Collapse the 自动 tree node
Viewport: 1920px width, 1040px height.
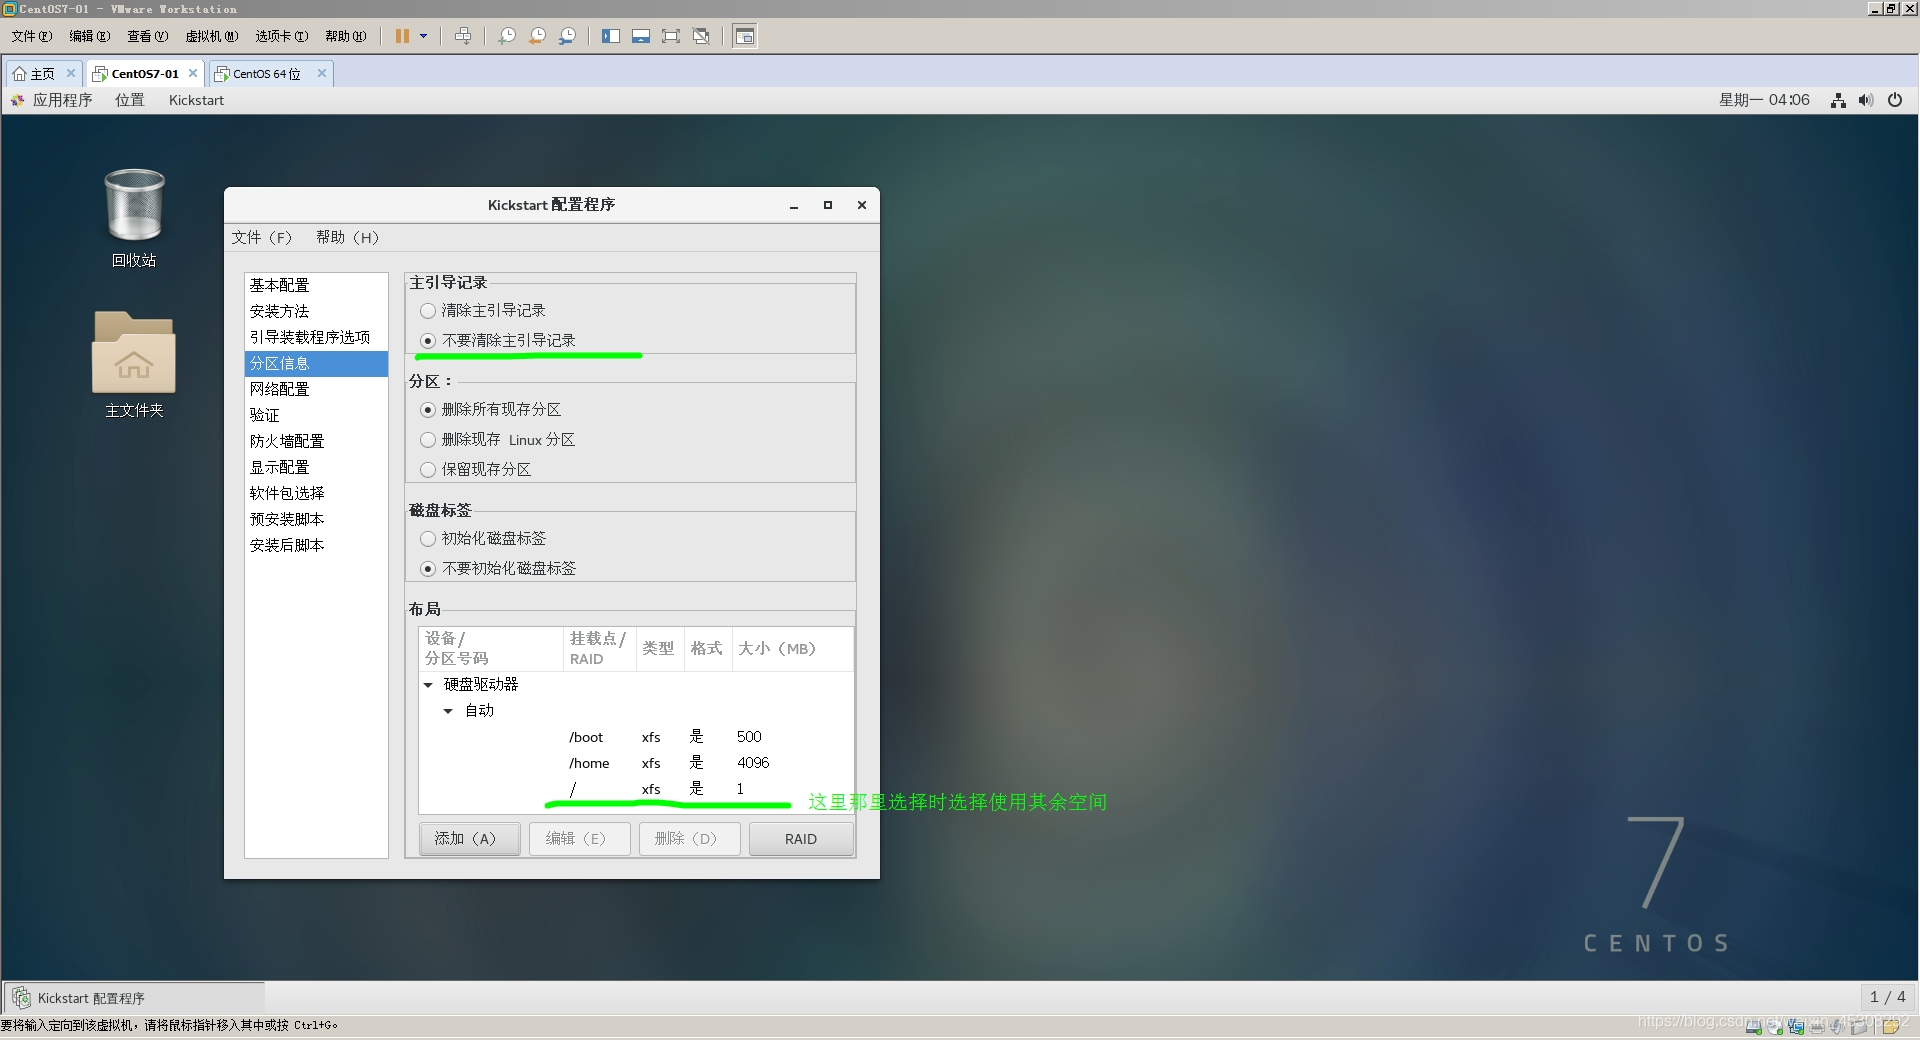pos(448,711)
